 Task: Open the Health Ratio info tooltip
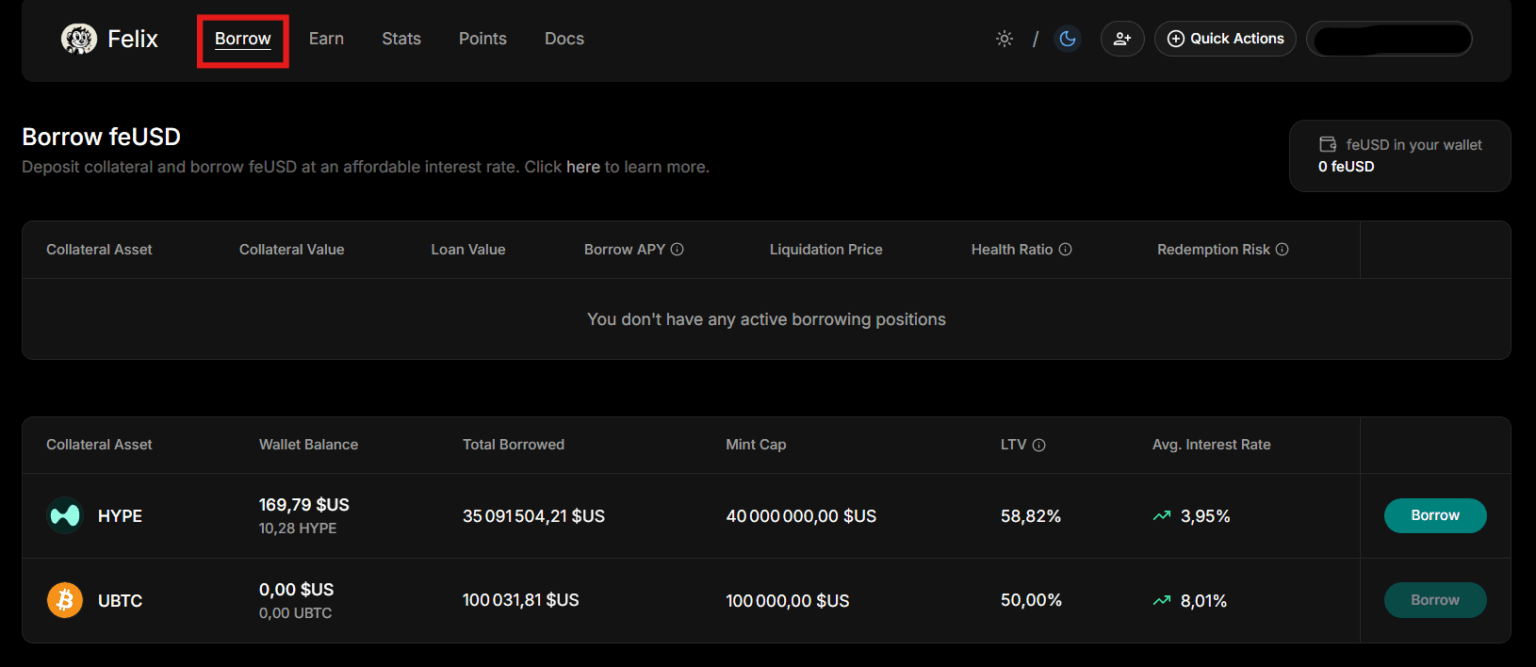click(x=1065, y=249)
